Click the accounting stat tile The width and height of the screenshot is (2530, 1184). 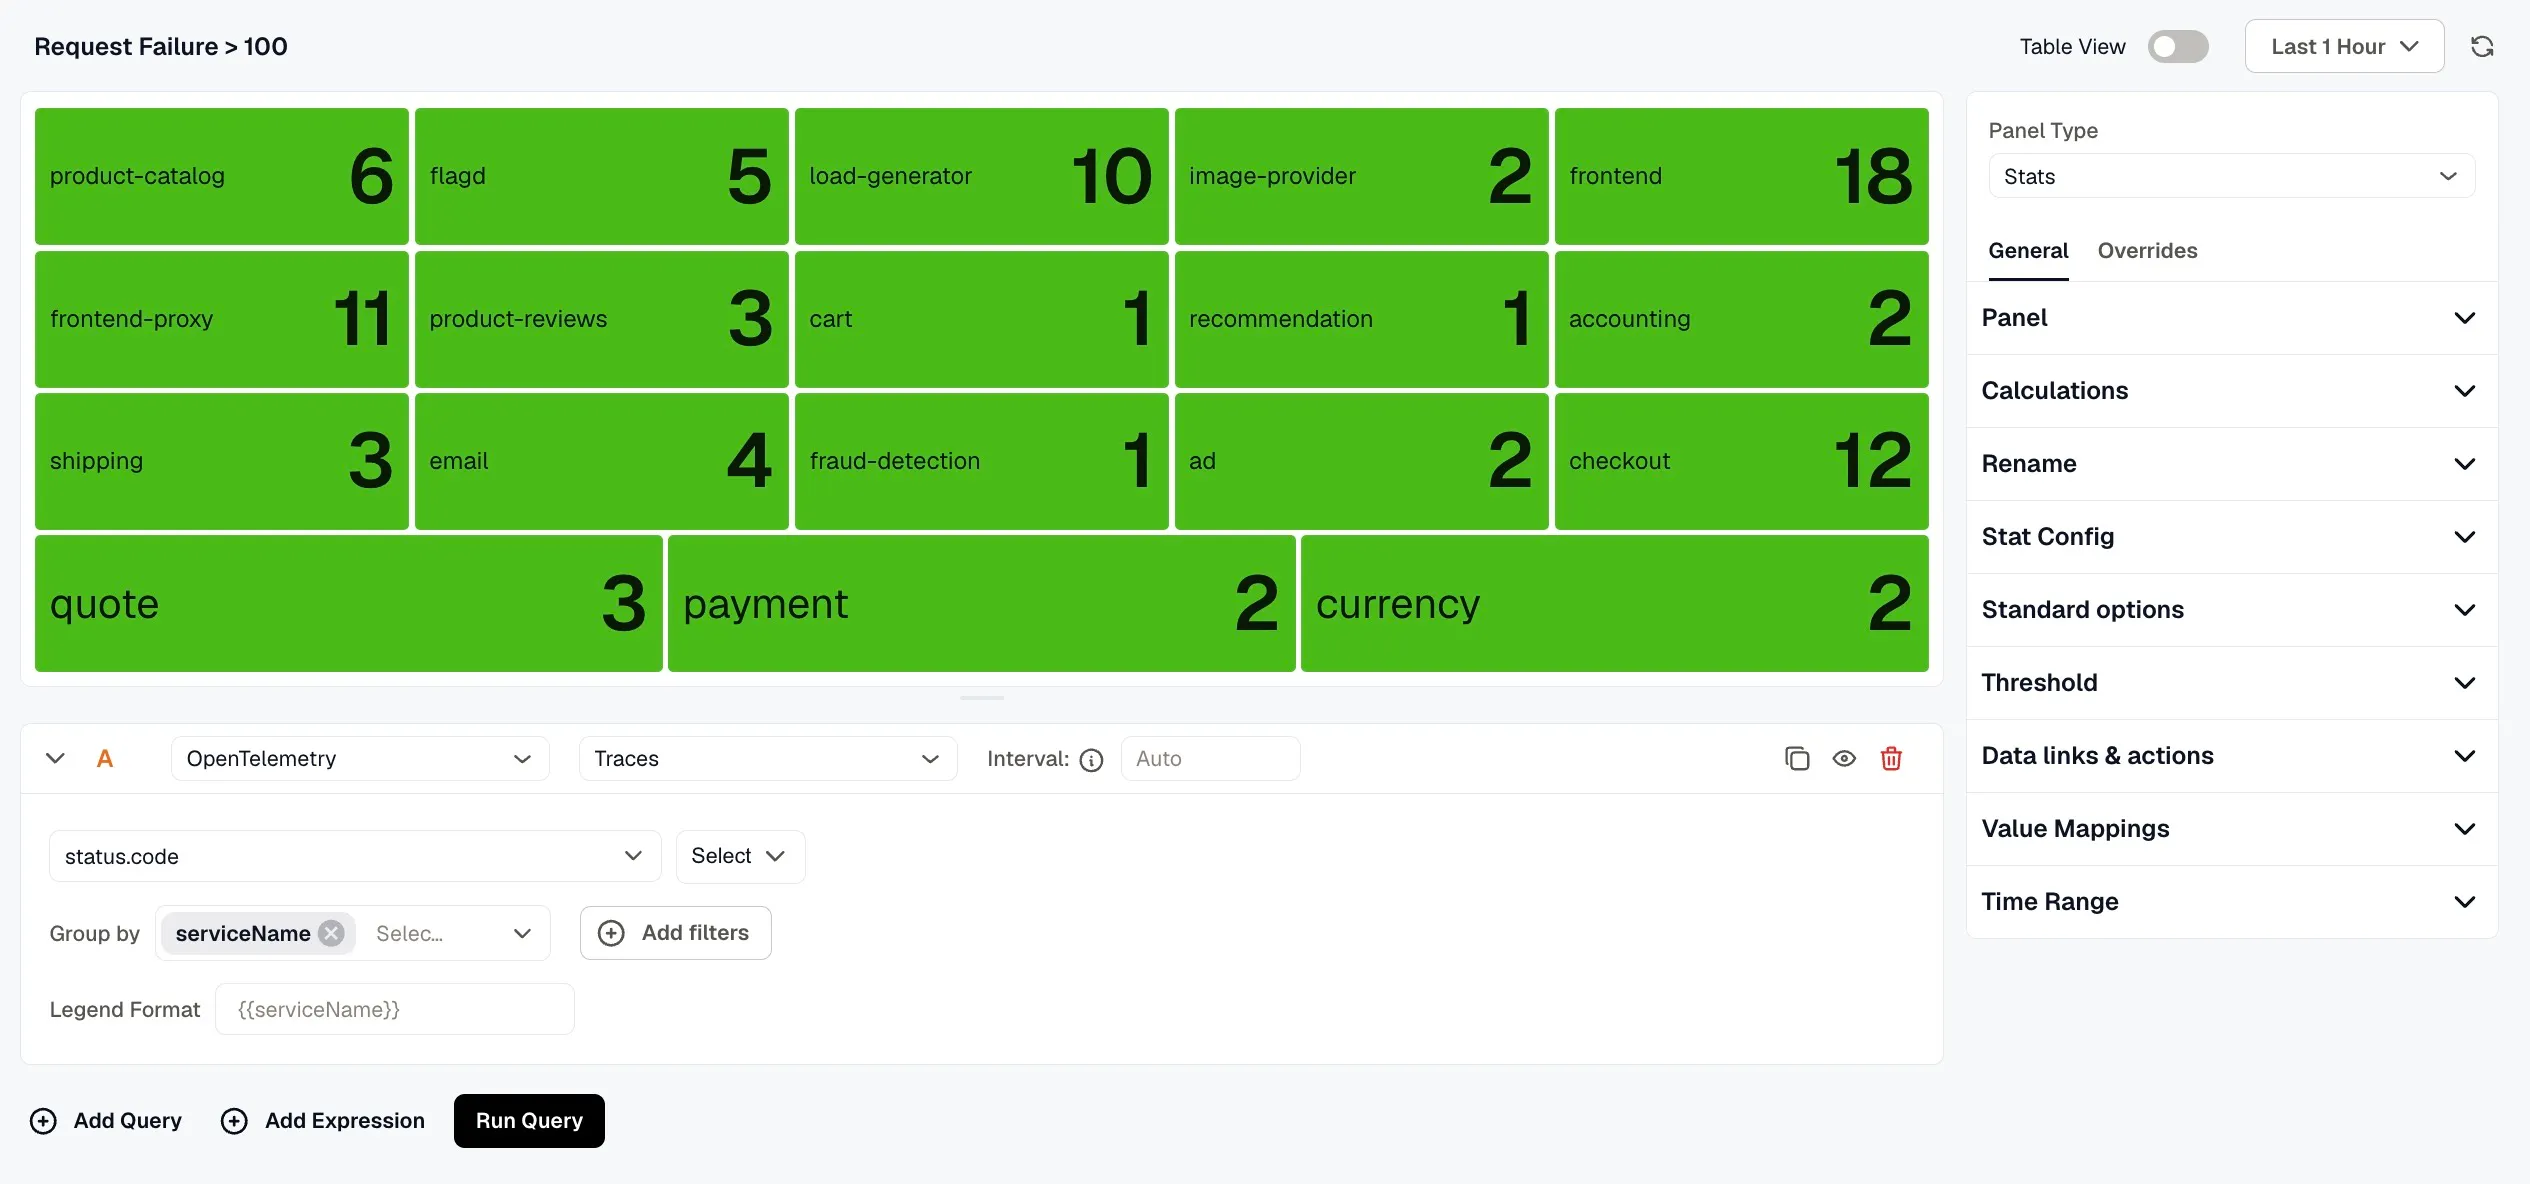(1741, 319)
